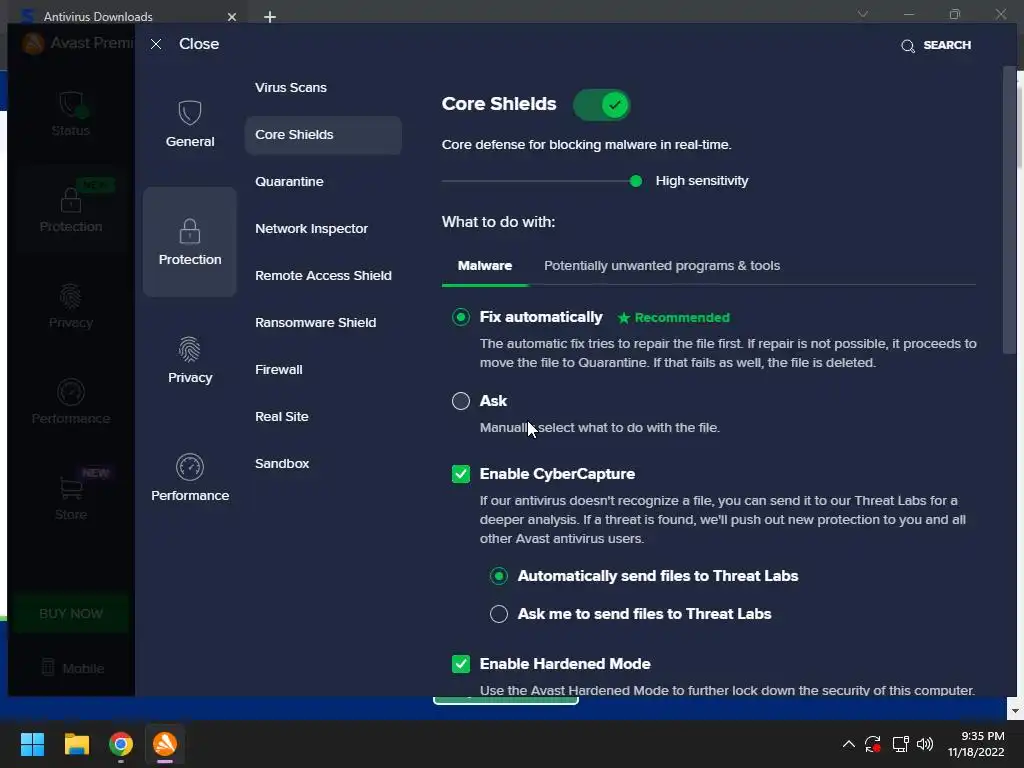Open Sandbox settings

(282, 464)
